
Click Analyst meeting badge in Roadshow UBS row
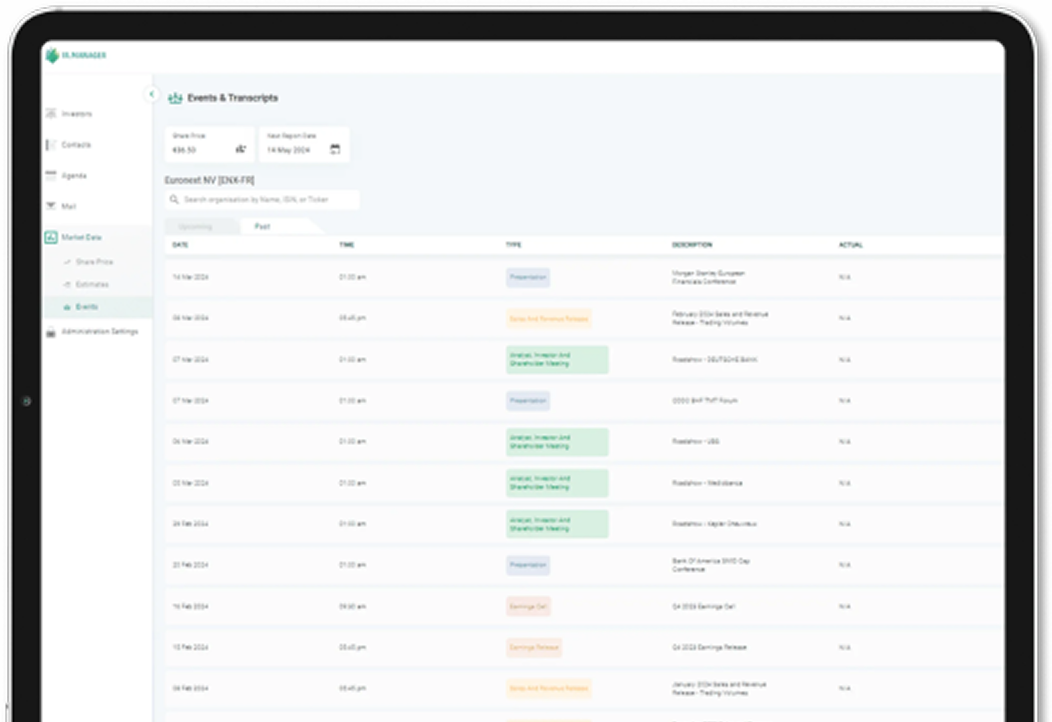557,442
